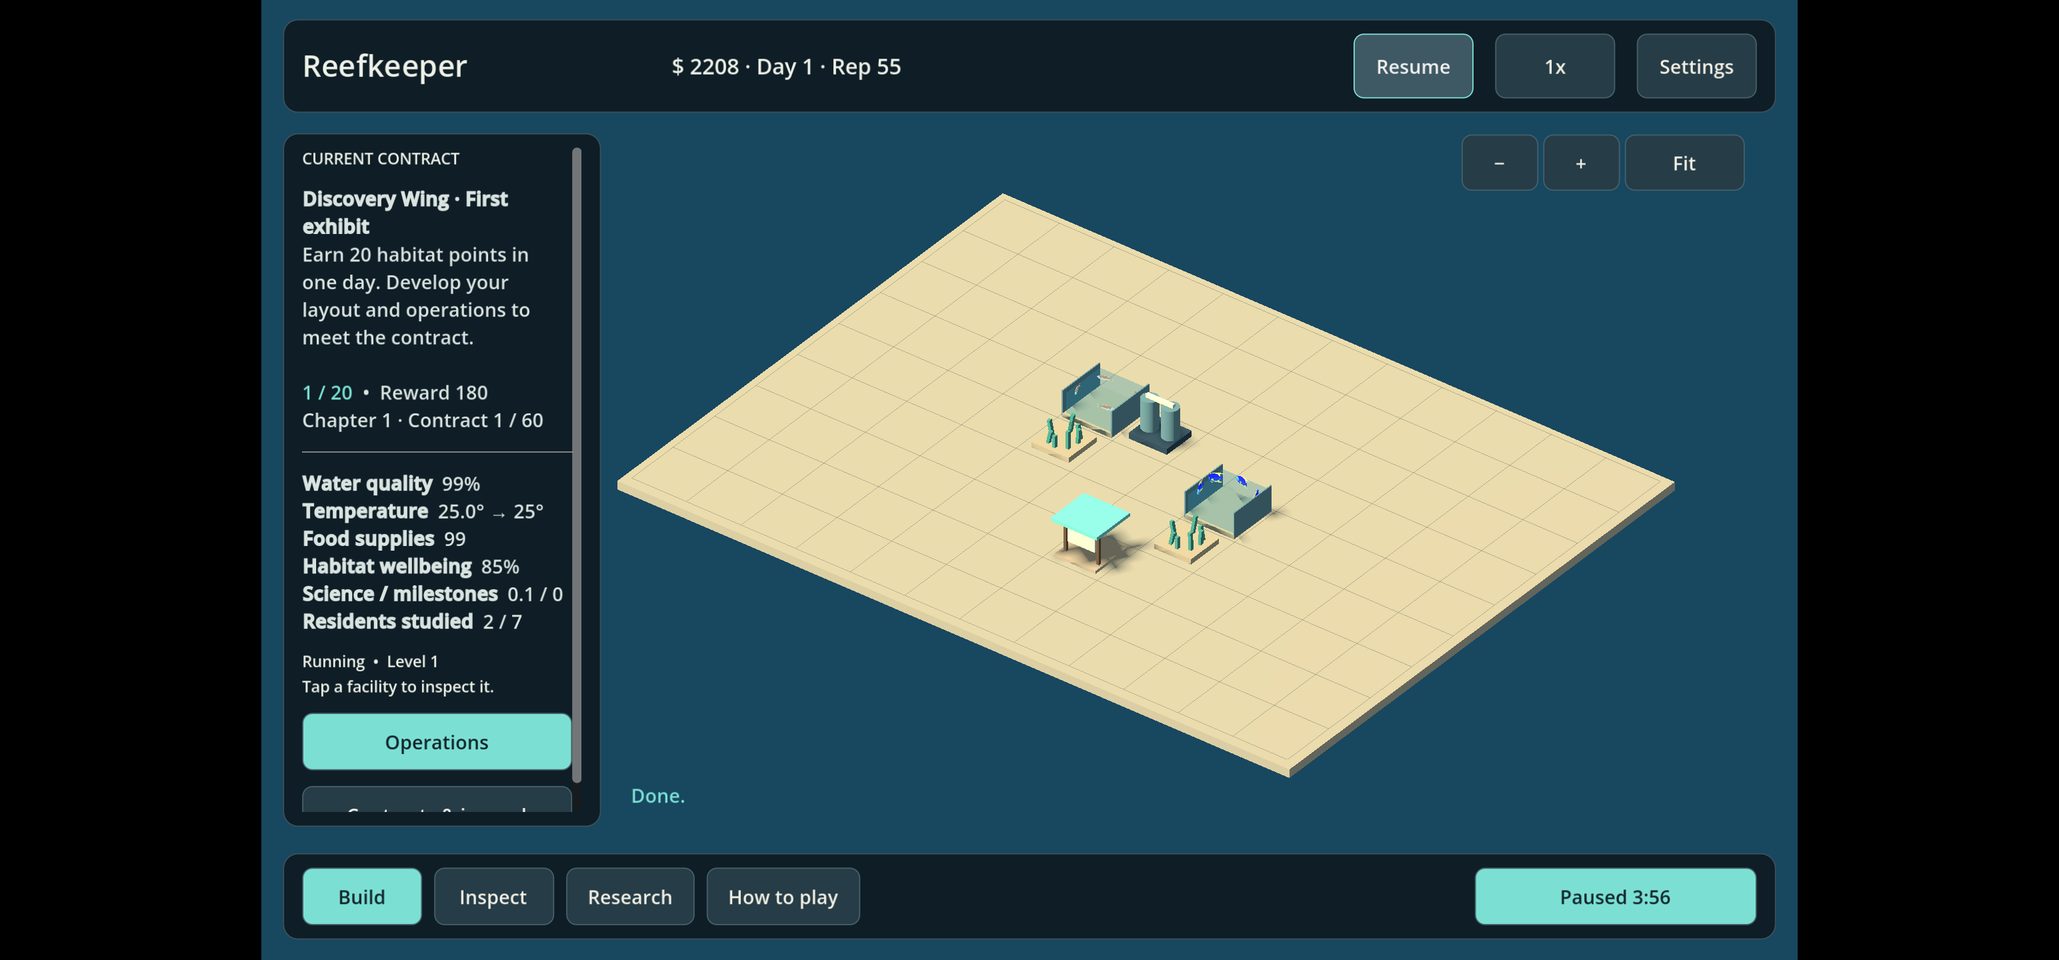
Task: Inspect the filter tank with cylinders
Action: point(1161,423)
